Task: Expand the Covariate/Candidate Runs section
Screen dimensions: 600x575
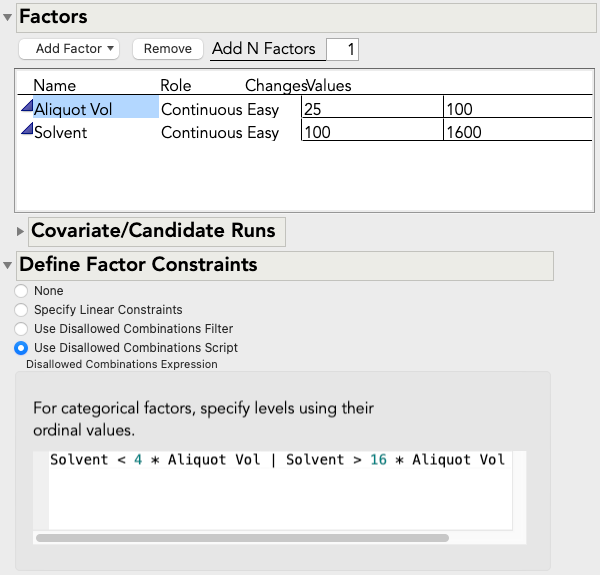Action: tap(21, 231)
